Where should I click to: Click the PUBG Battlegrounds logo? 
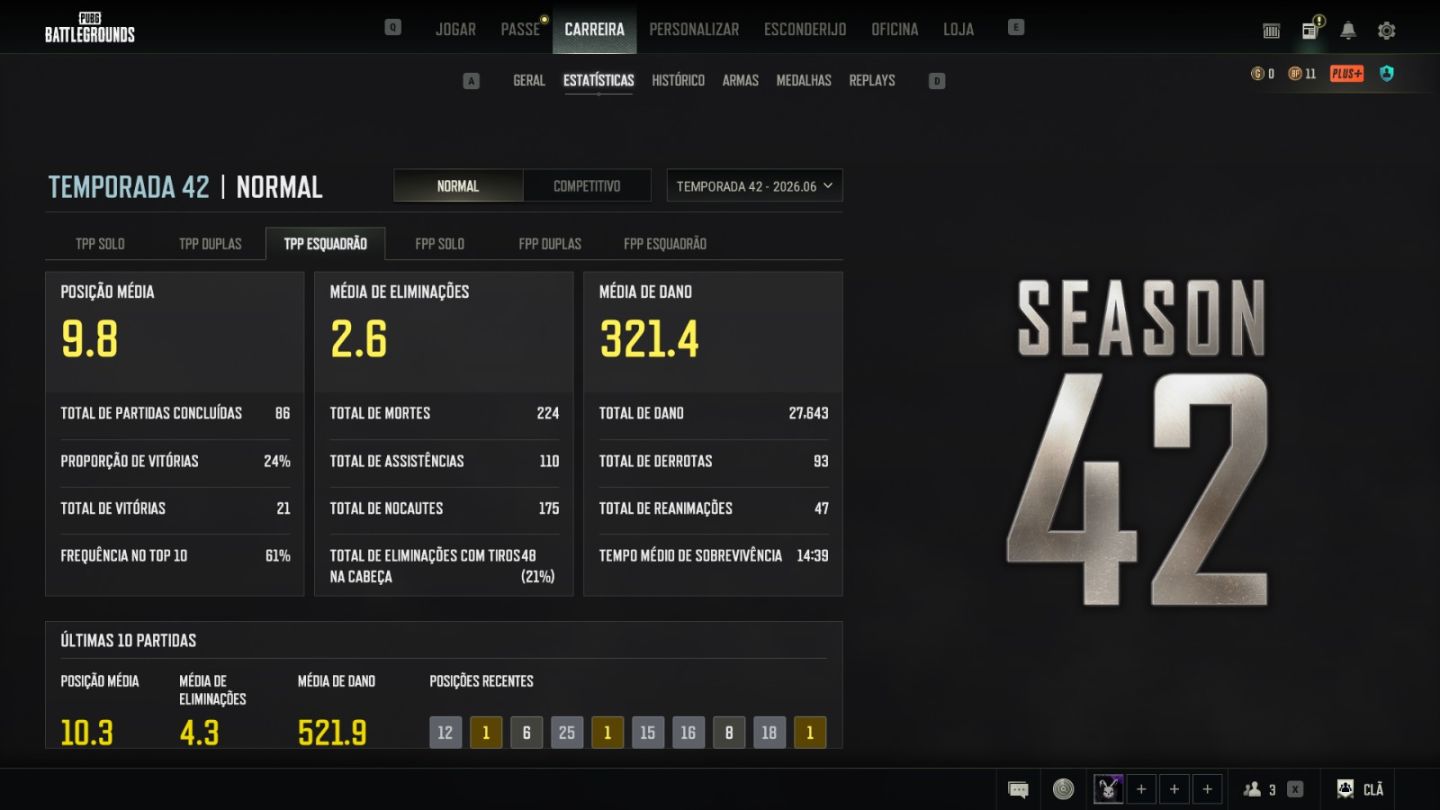click(x=89, y=28)
